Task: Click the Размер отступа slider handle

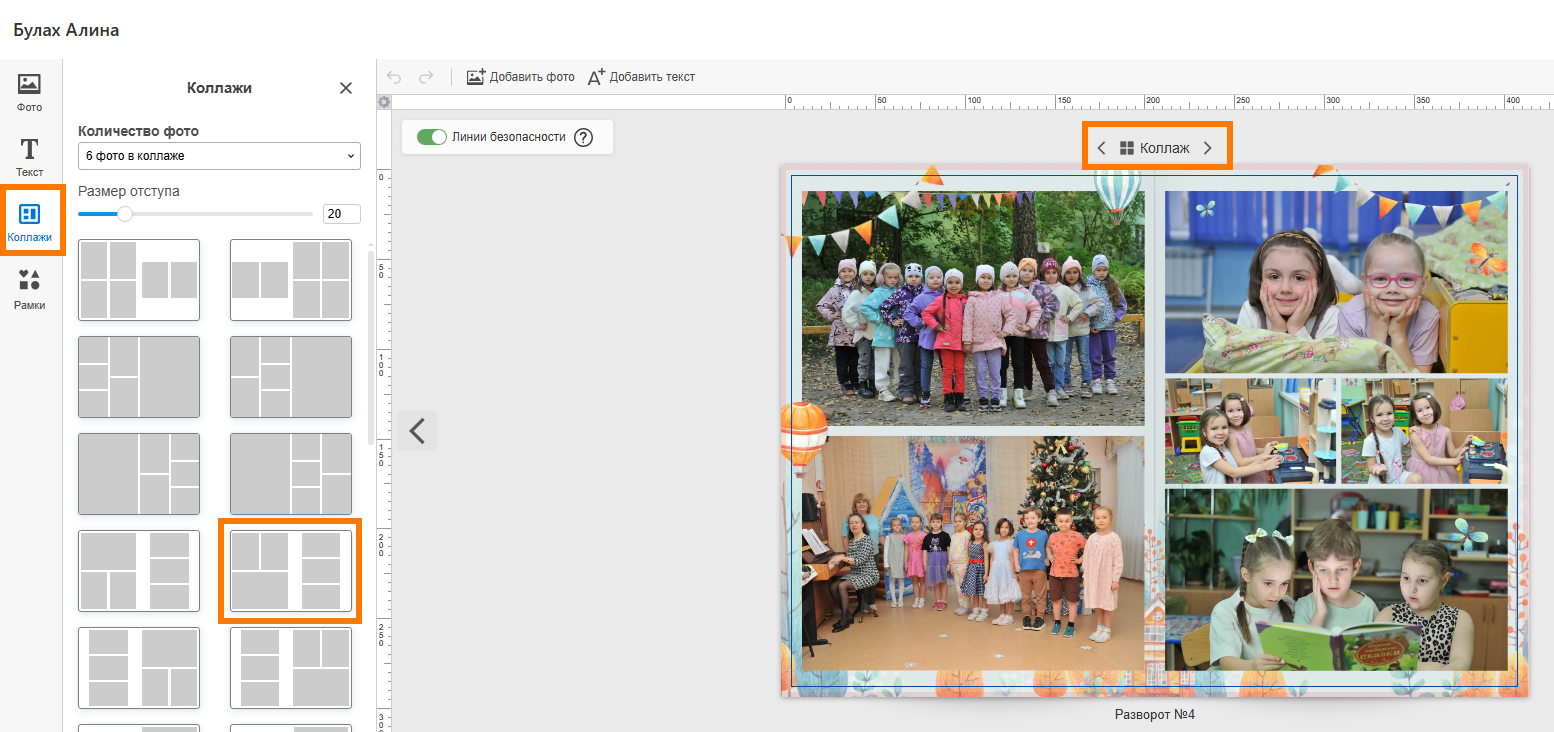Action: (125, 213)
